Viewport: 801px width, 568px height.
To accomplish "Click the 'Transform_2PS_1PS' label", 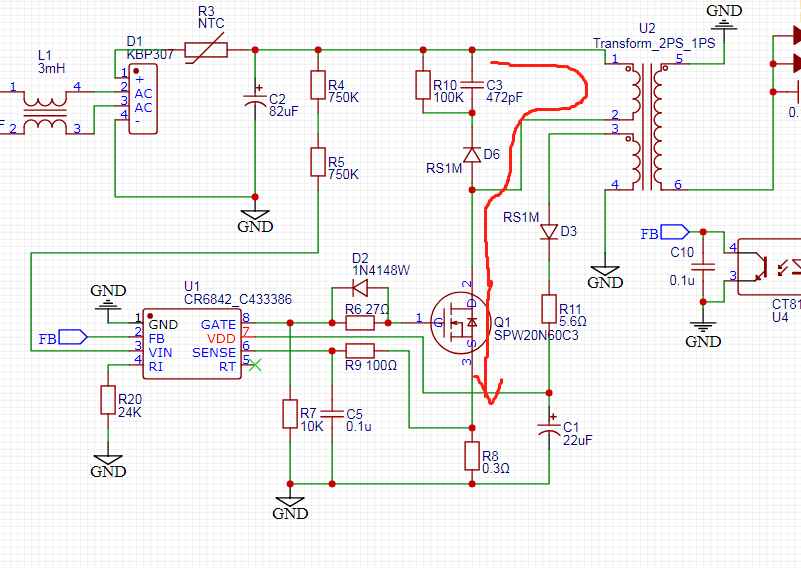I will (654, 43).
